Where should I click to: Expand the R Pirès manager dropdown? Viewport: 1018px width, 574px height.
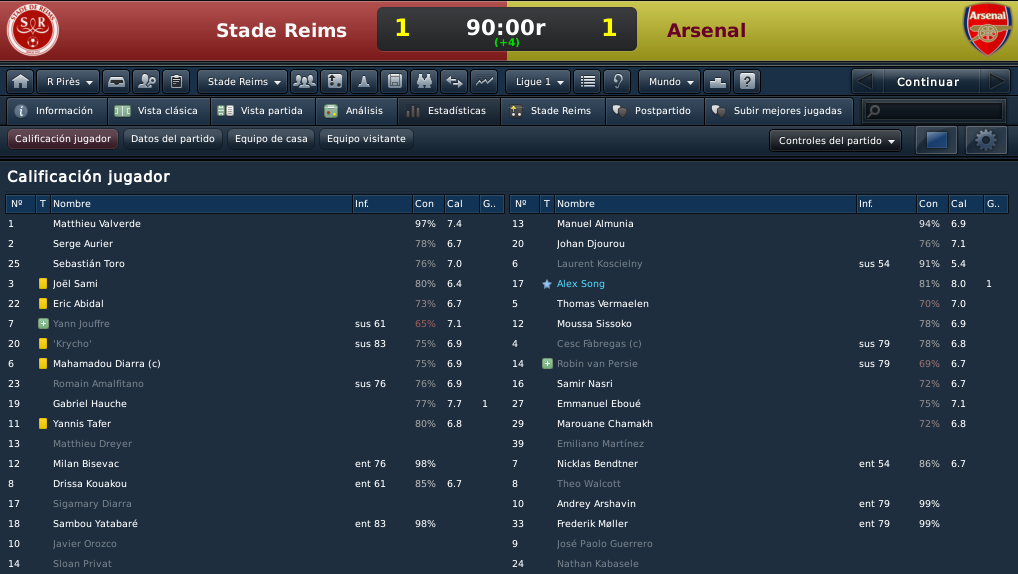coord(68,82)
